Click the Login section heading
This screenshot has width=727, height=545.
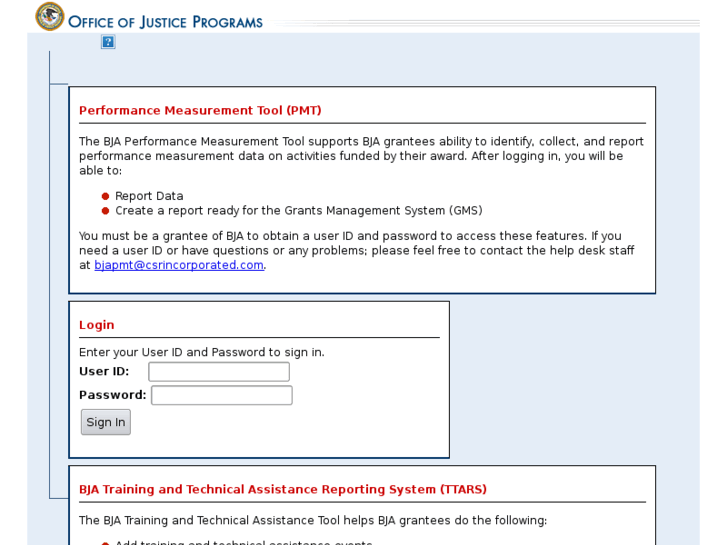[96, 325]
